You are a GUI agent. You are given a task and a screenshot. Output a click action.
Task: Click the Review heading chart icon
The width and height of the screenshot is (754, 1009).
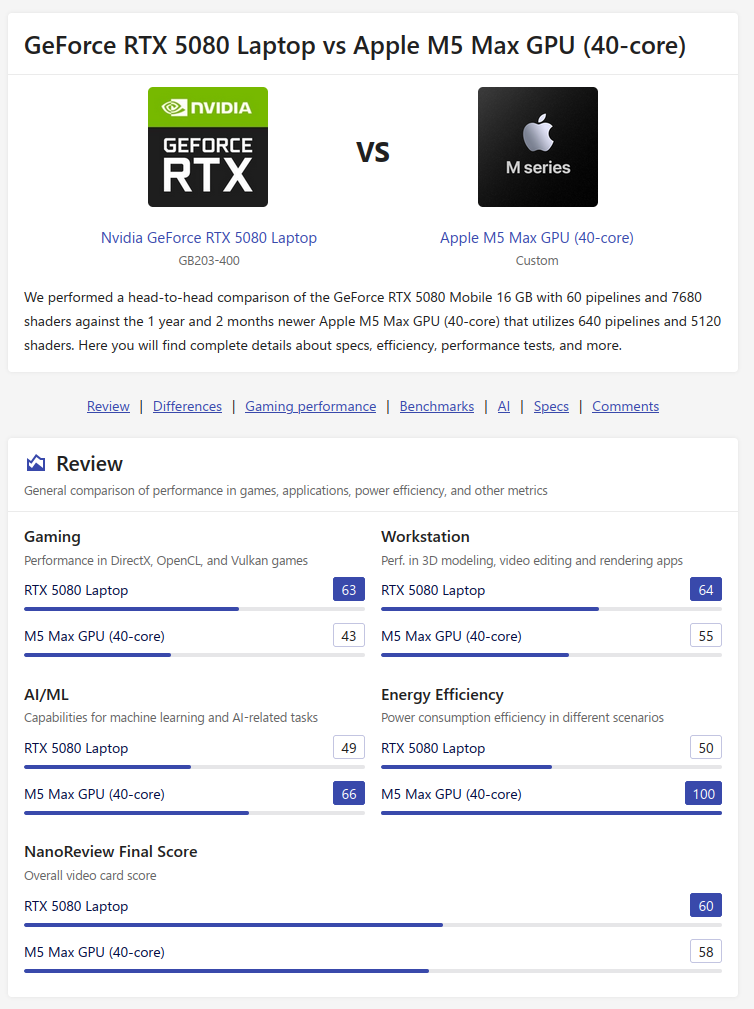coord(35,463)
